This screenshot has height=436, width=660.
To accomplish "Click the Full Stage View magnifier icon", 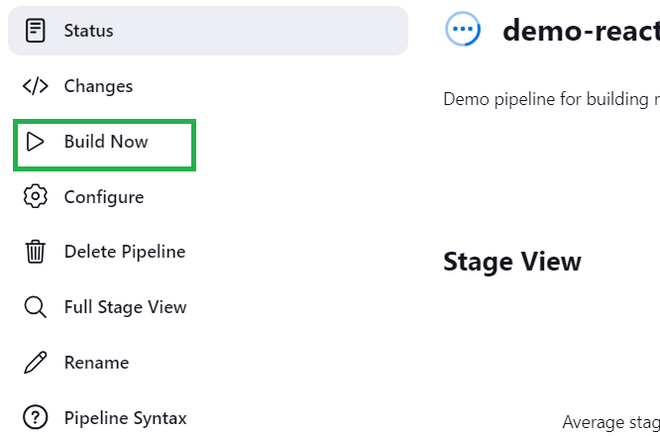I will coord(35,307).
